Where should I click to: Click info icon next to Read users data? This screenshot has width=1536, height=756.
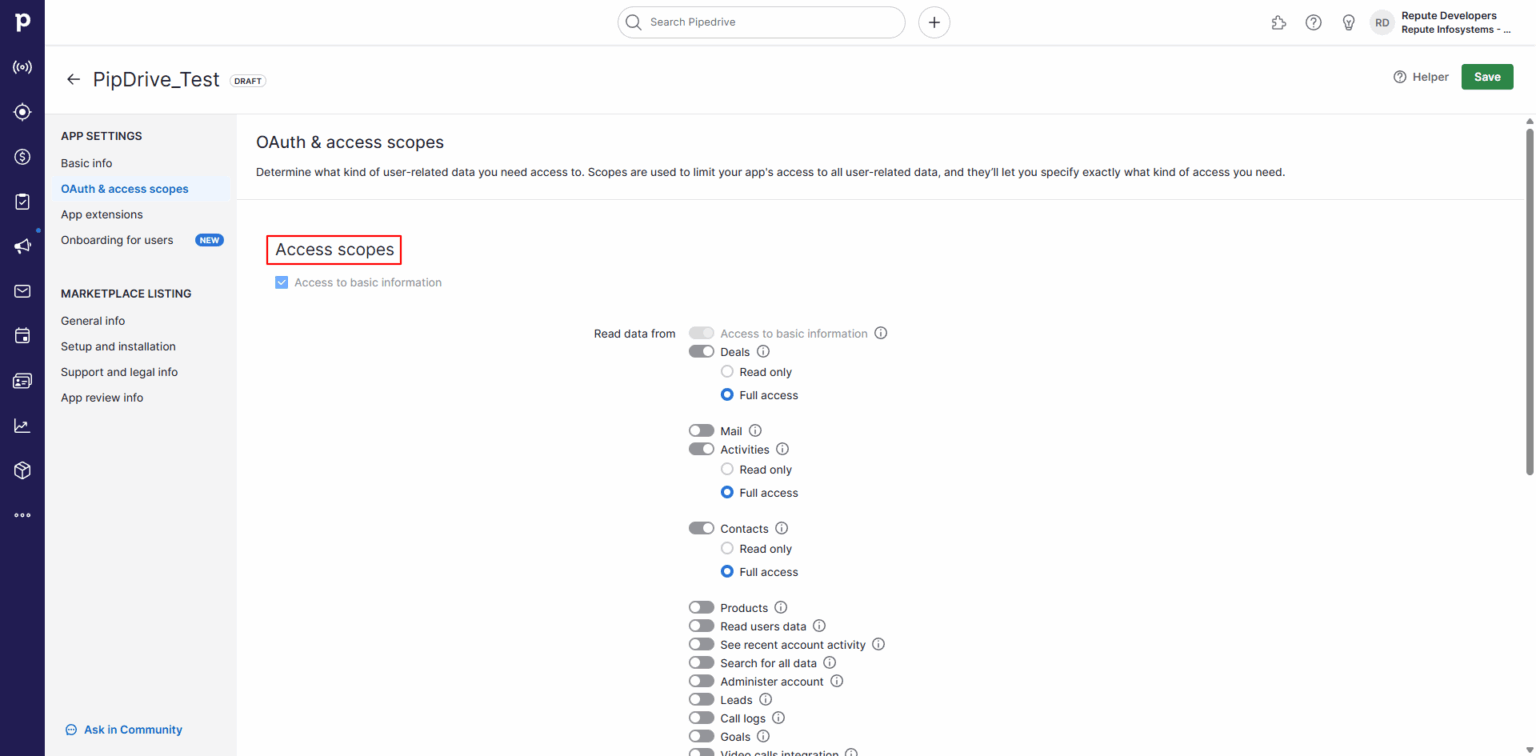coord(819,626)
